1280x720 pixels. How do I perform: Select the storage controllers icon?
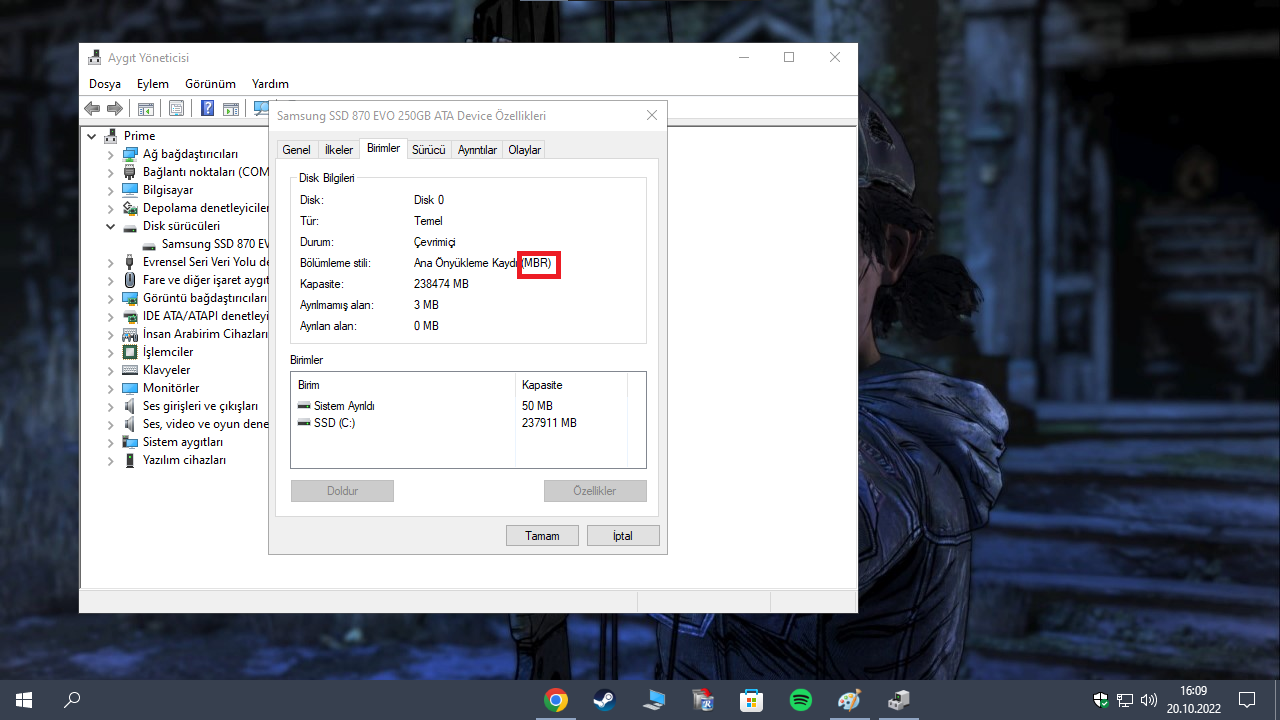[x=130, y=208]
